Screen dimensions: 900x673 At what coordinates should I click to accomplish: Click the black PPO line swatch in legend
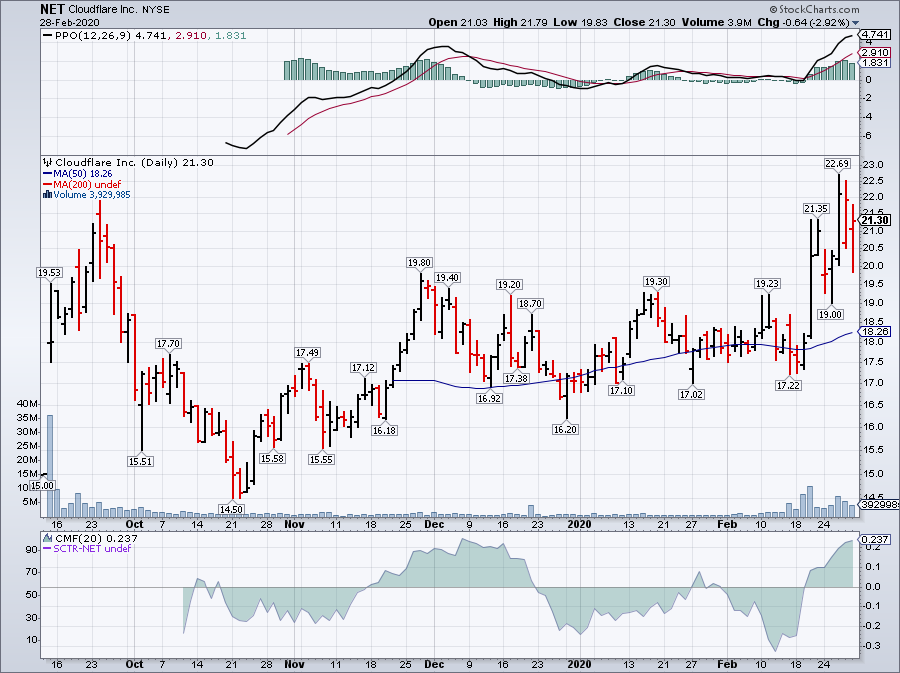[x=48, y=36]
